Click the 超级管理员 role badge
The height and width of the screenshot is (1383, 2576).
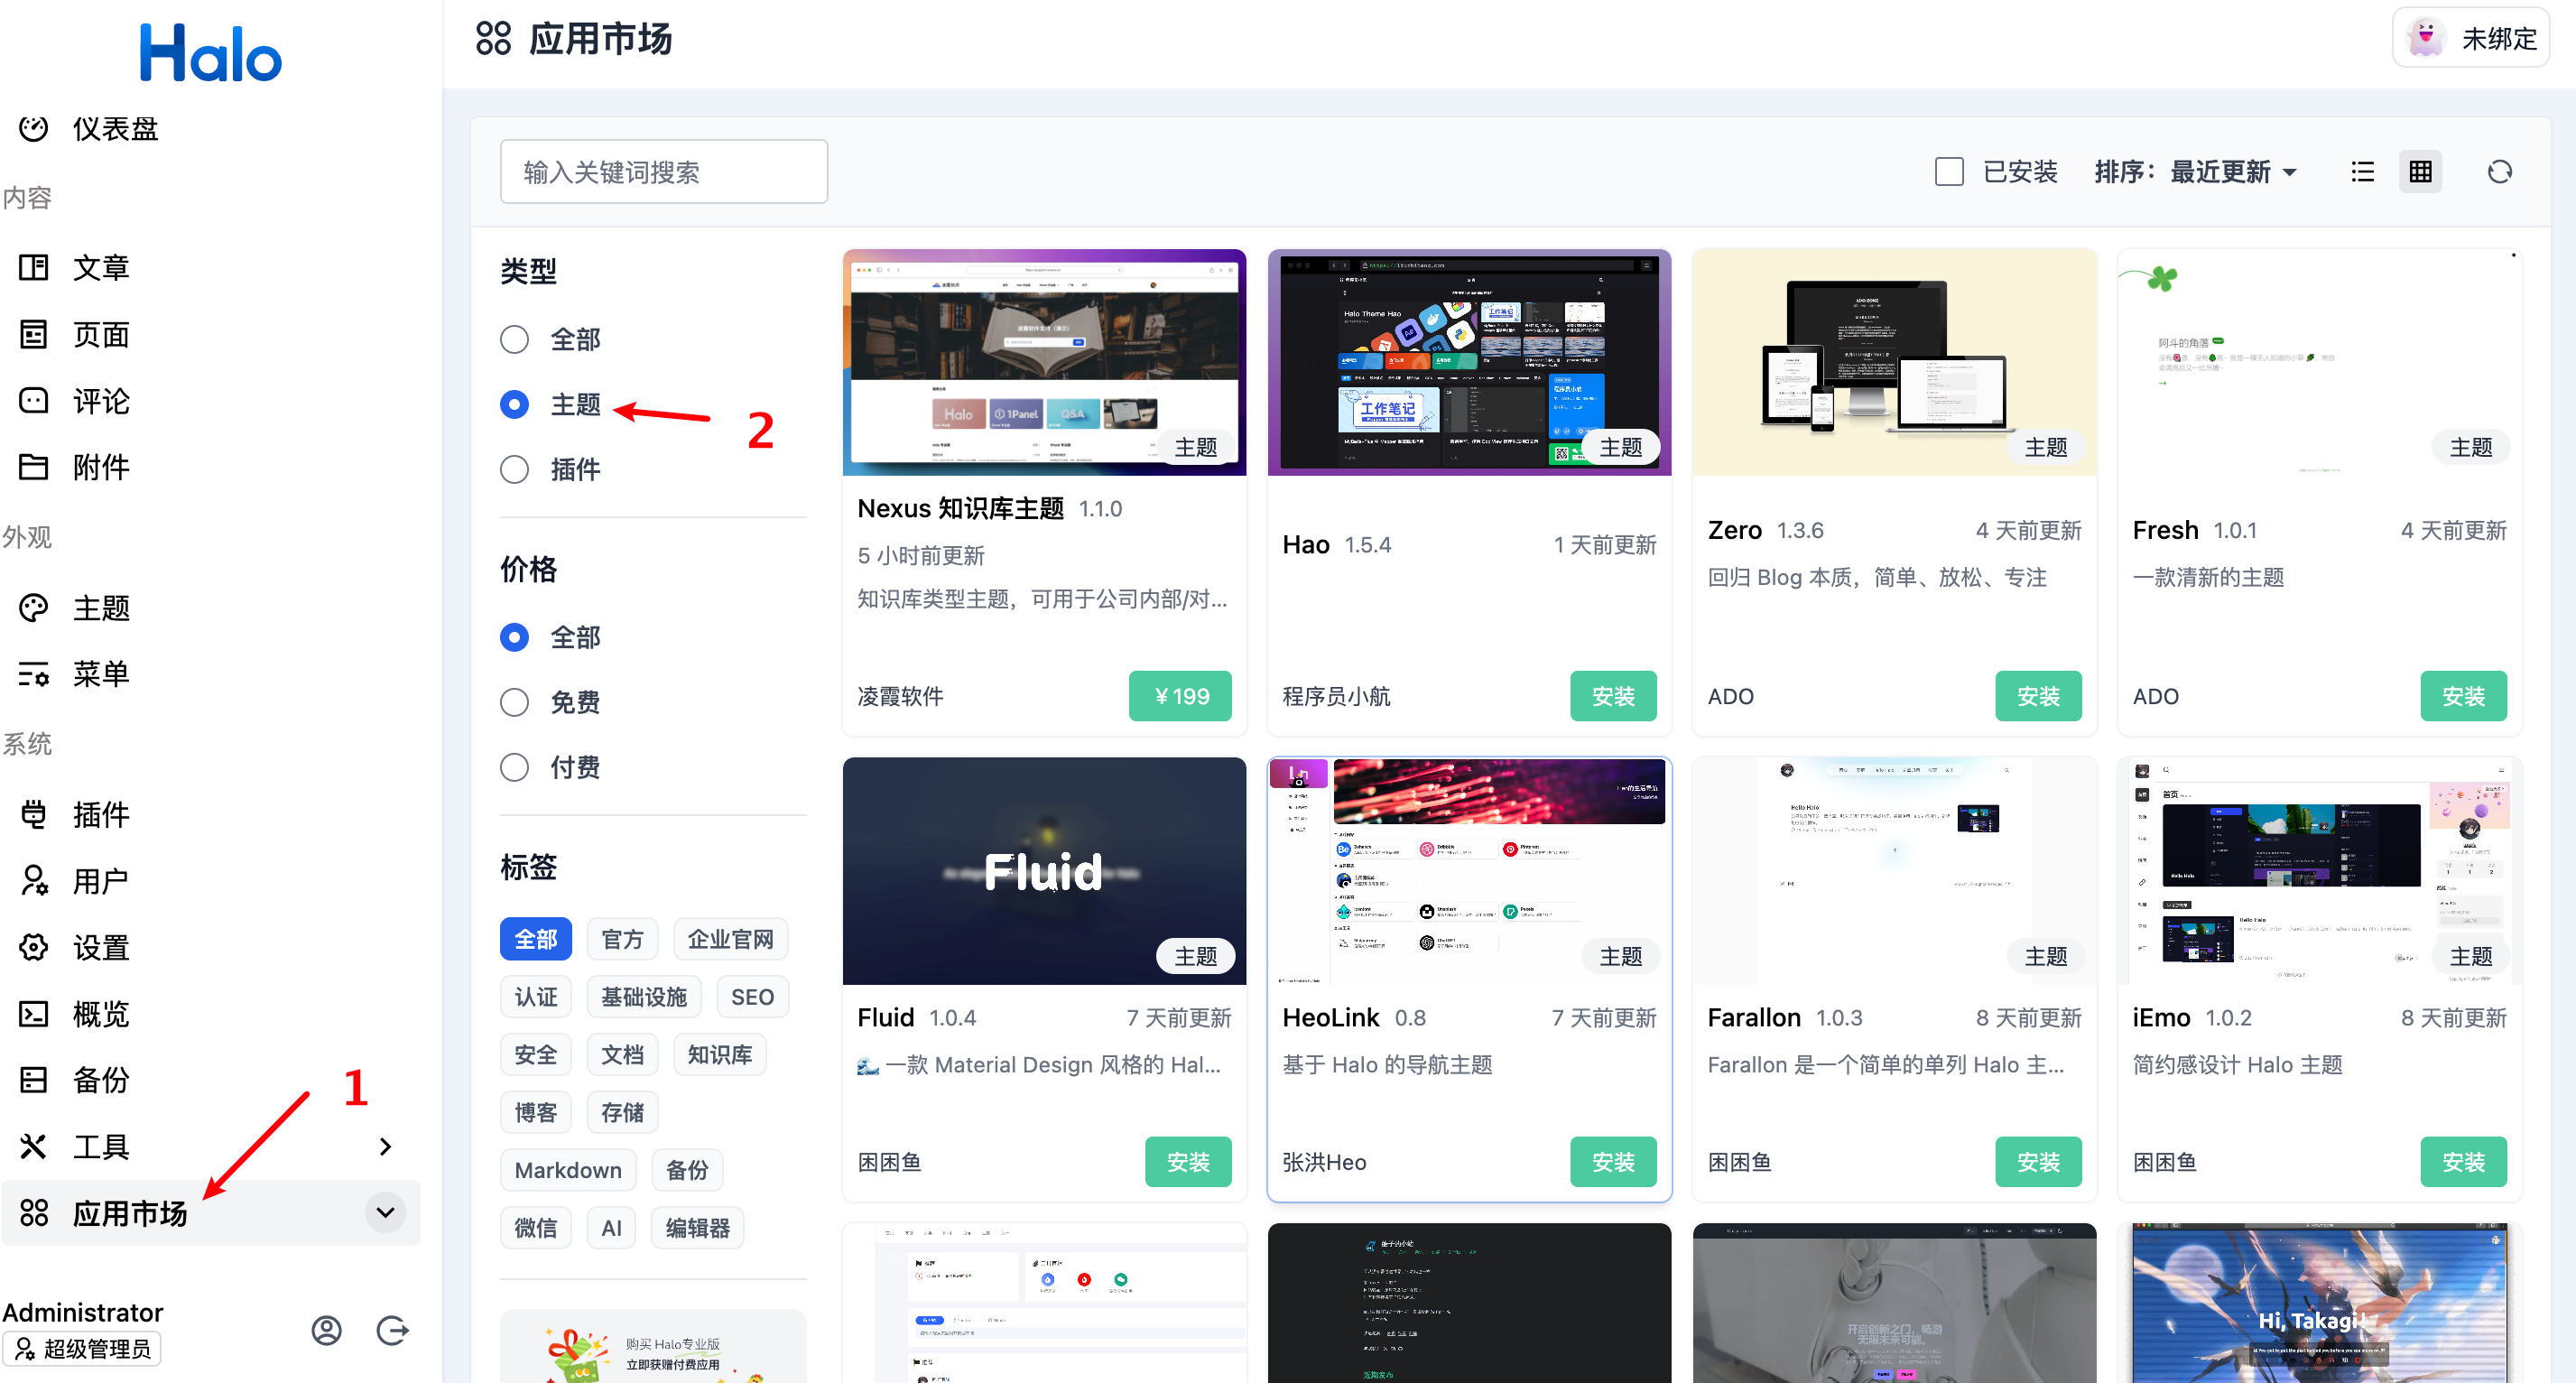(83, 1349)
